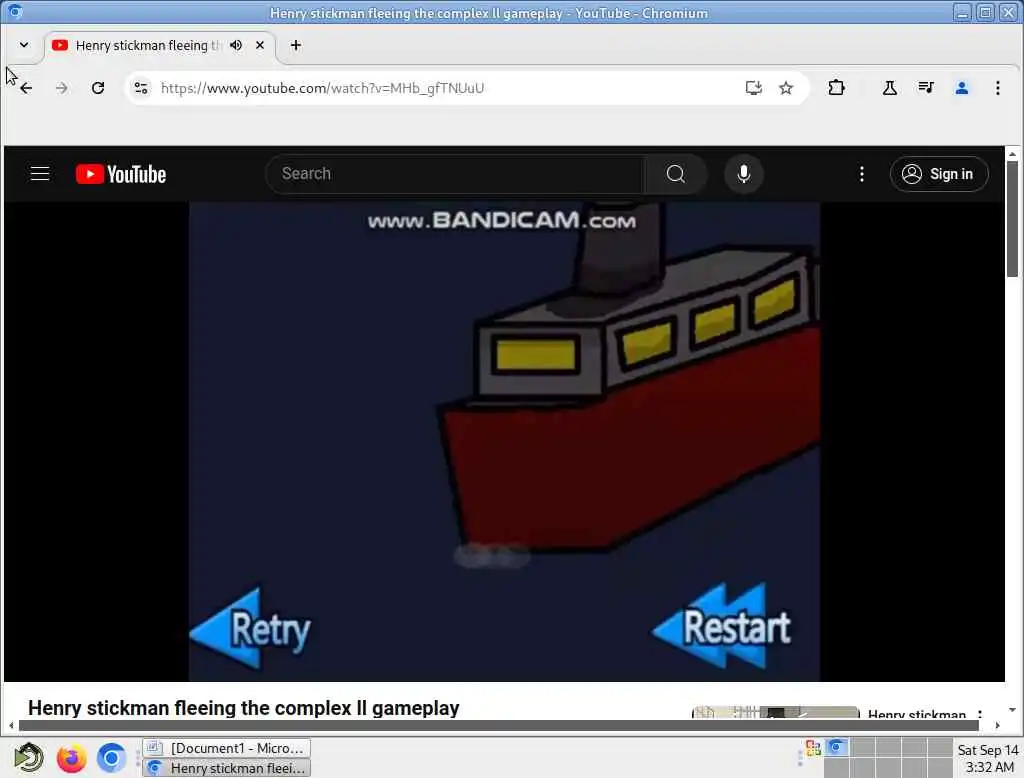Open the Extensions puzzle icon
This screenshot has width=1024, height=778.
(x=837, y=88)
